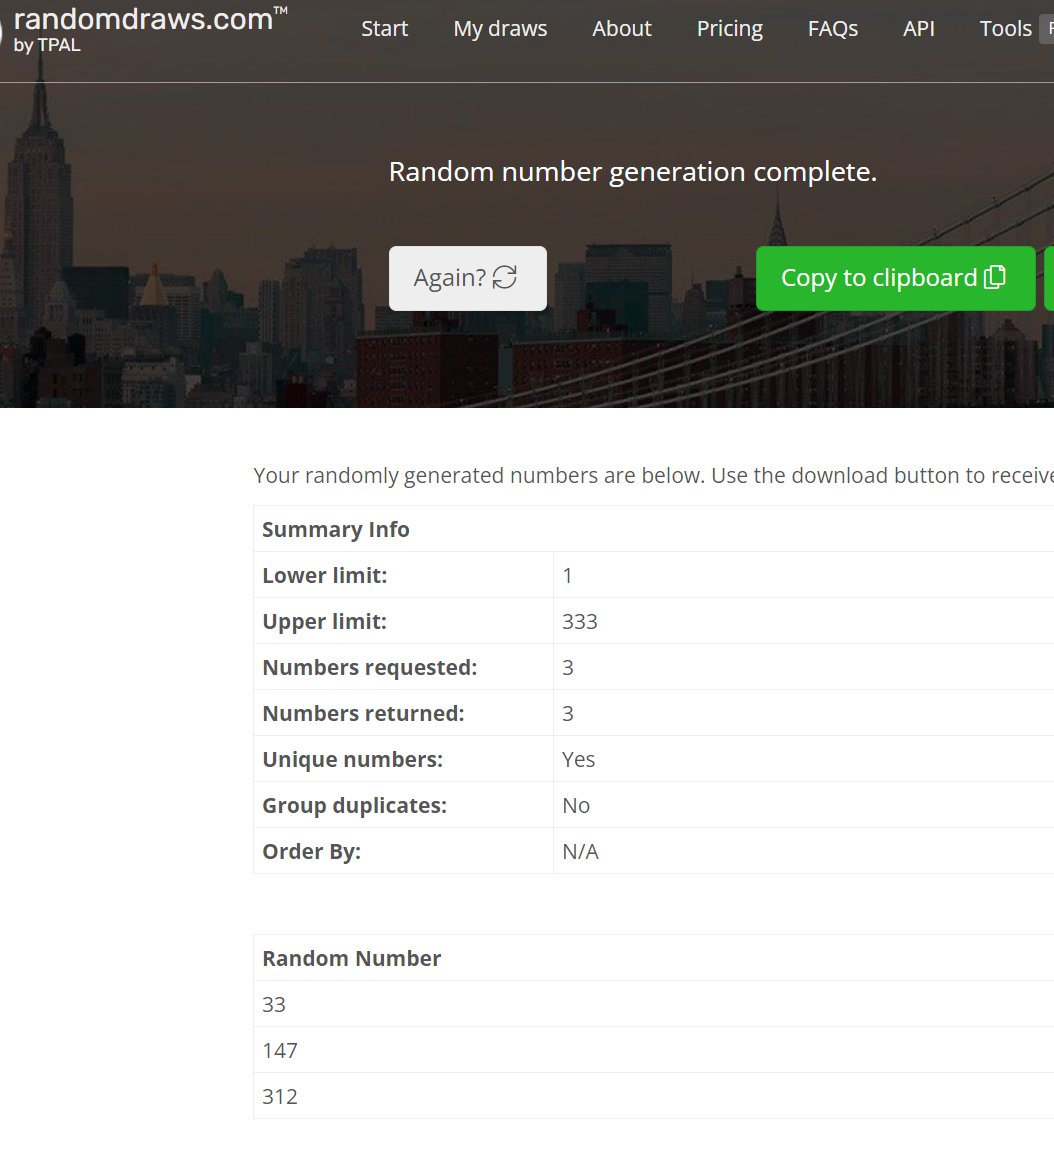1054x1151 pixels.
Task: Open the Tools menu
Action: (x=1005, y=29)
